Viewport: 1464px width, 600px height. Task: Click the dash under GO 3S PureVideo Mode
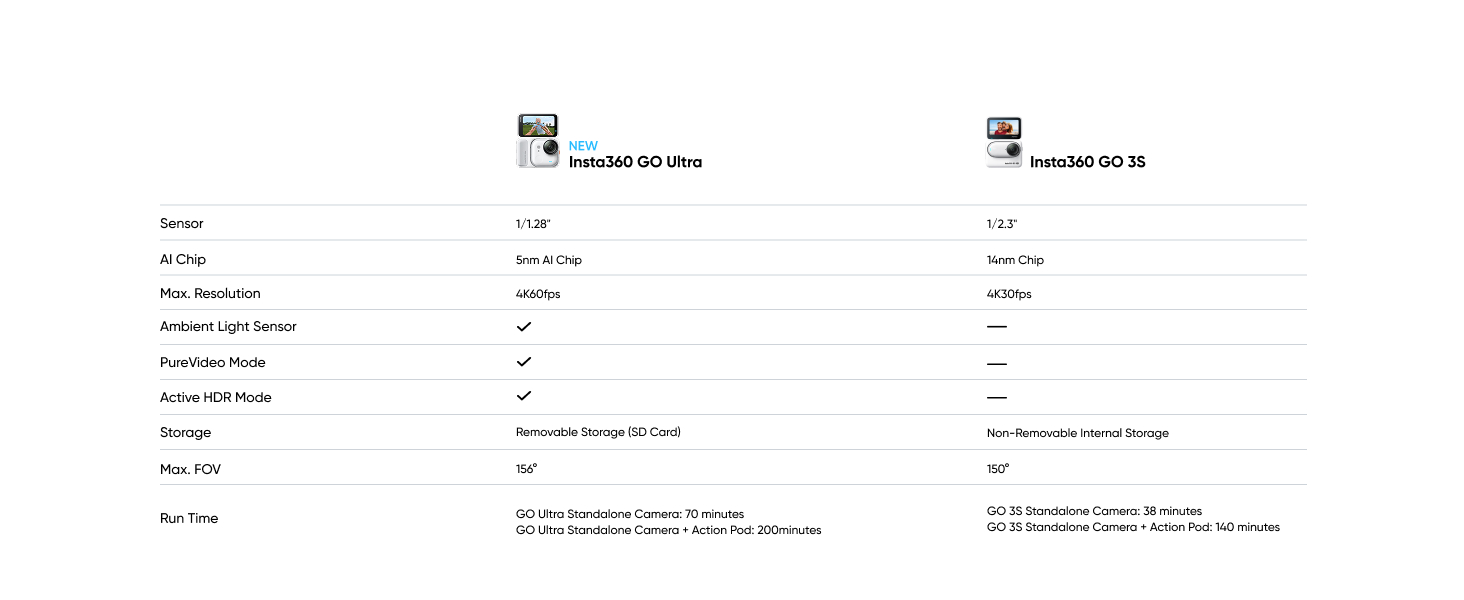[996, 362]
